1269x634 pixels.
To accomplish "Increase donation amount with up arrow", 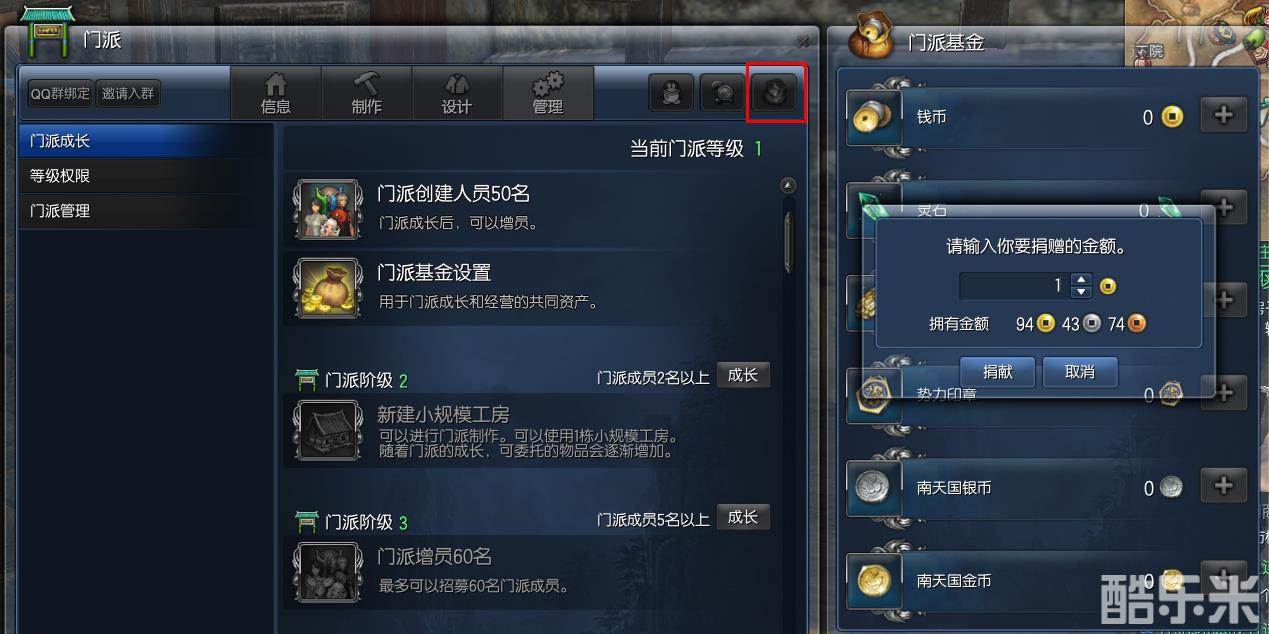I will click(x=1081, y=280).
